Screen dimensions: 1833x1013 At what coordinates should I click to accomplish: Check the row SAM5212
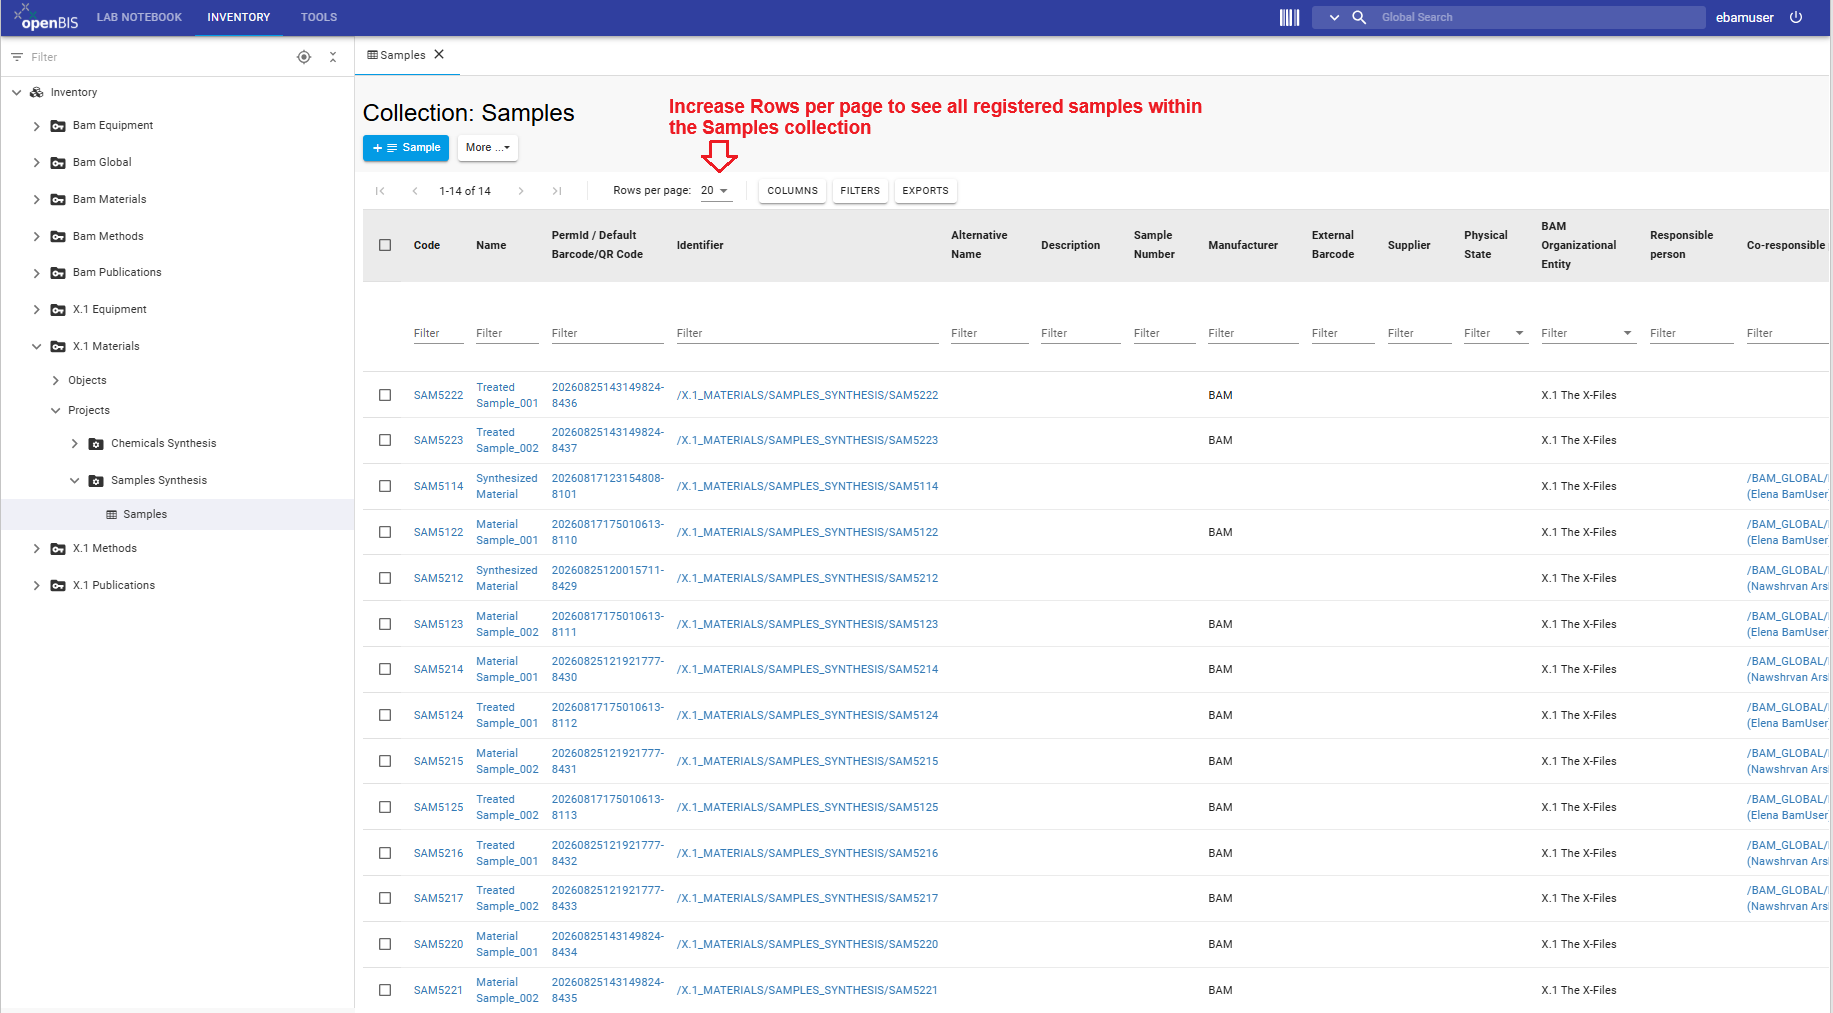coord(385,578)
